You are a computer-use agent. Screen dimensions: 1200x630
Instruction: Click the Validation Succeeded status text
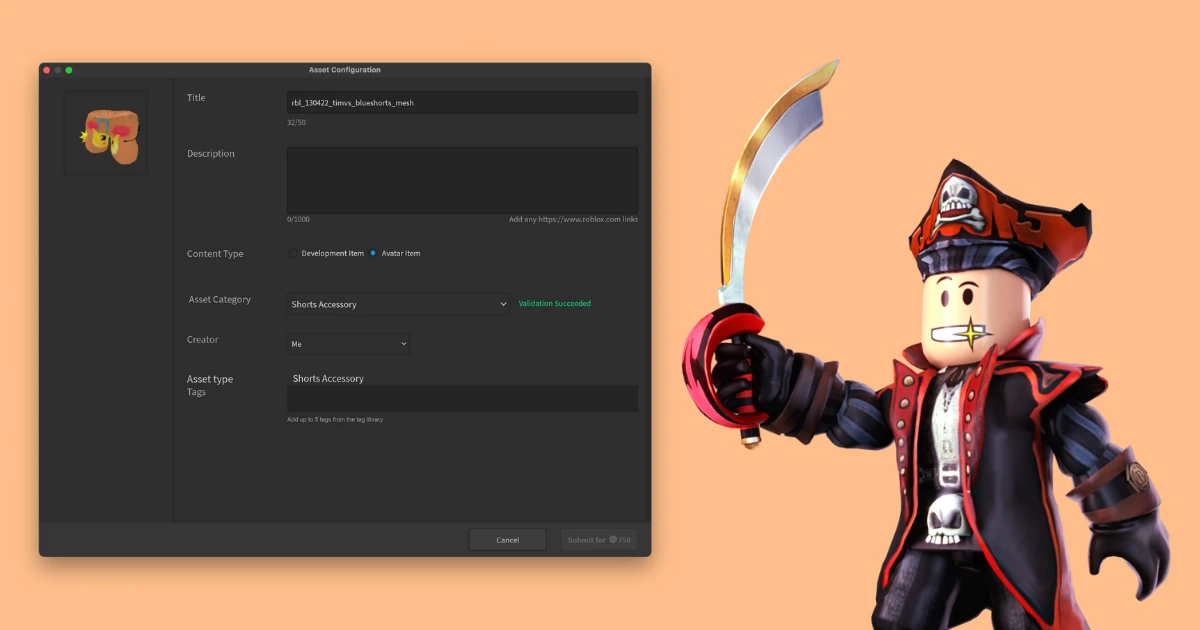coord(555,304)
